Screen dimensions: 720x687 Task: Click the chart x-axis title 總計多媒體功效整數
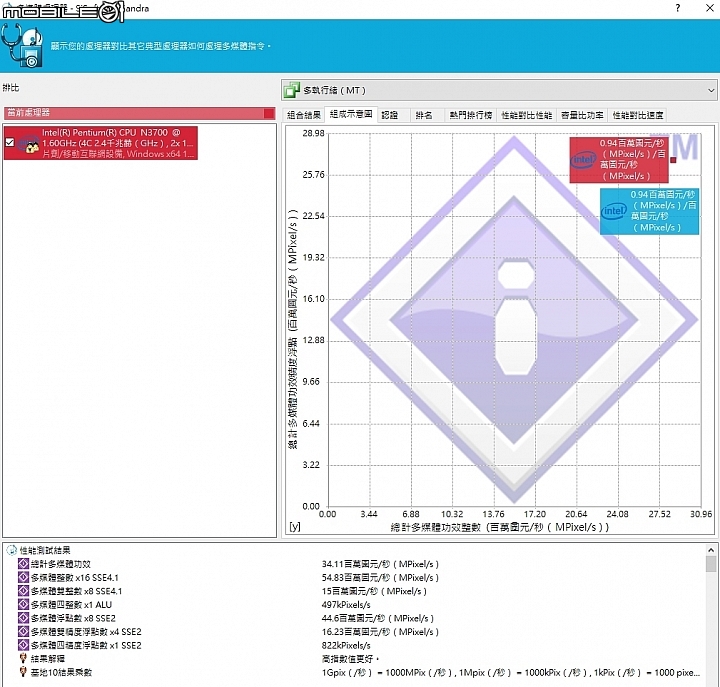(500, 527)
